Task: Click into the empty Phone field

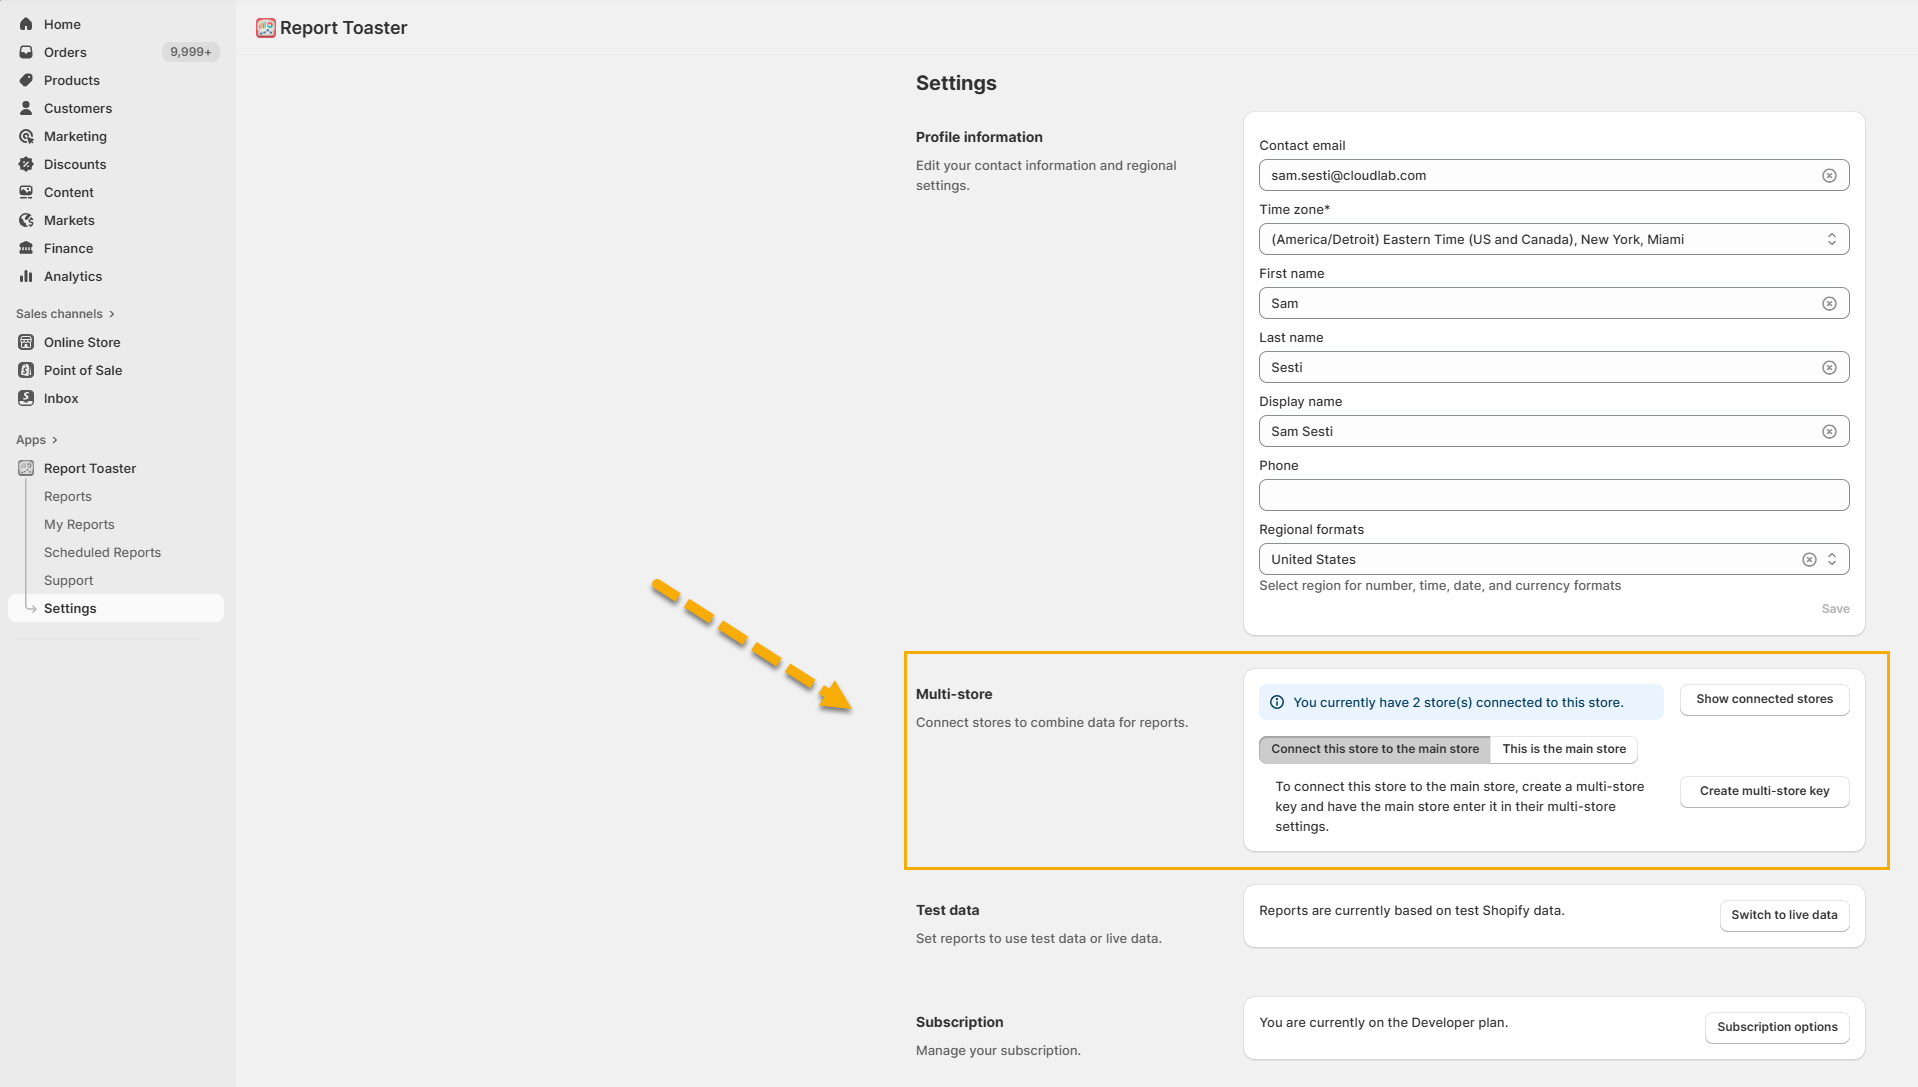Action: (1553, 496)
